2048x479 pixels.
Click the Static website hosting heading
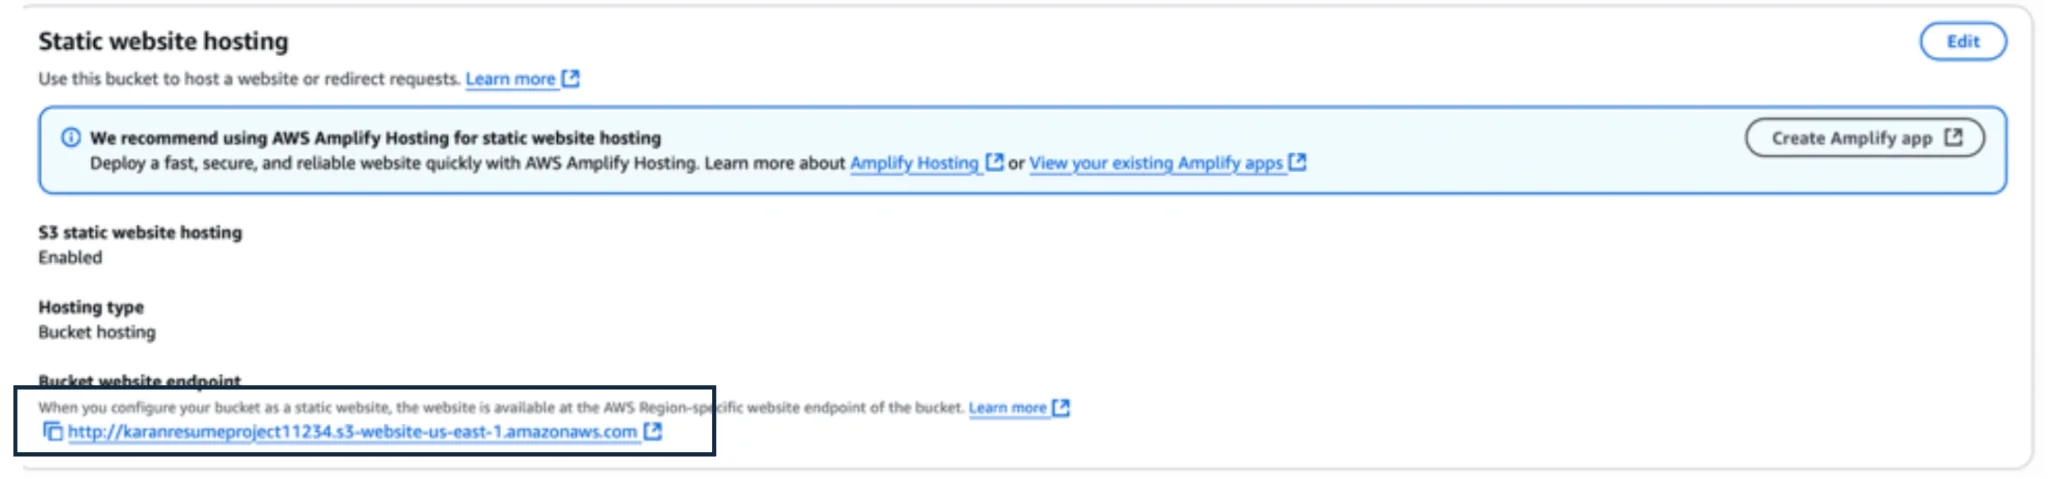tap(163, 41)
